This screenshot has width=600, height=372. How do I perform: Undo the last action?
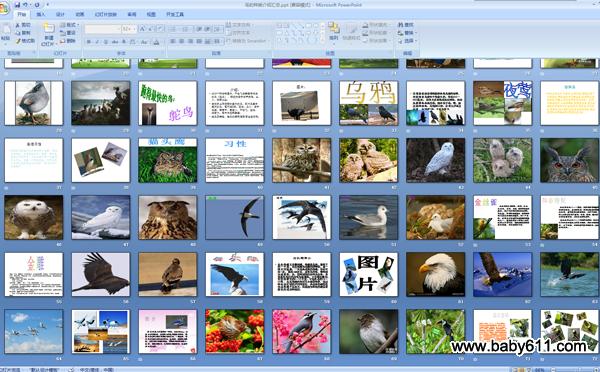(x=26, y=5)
